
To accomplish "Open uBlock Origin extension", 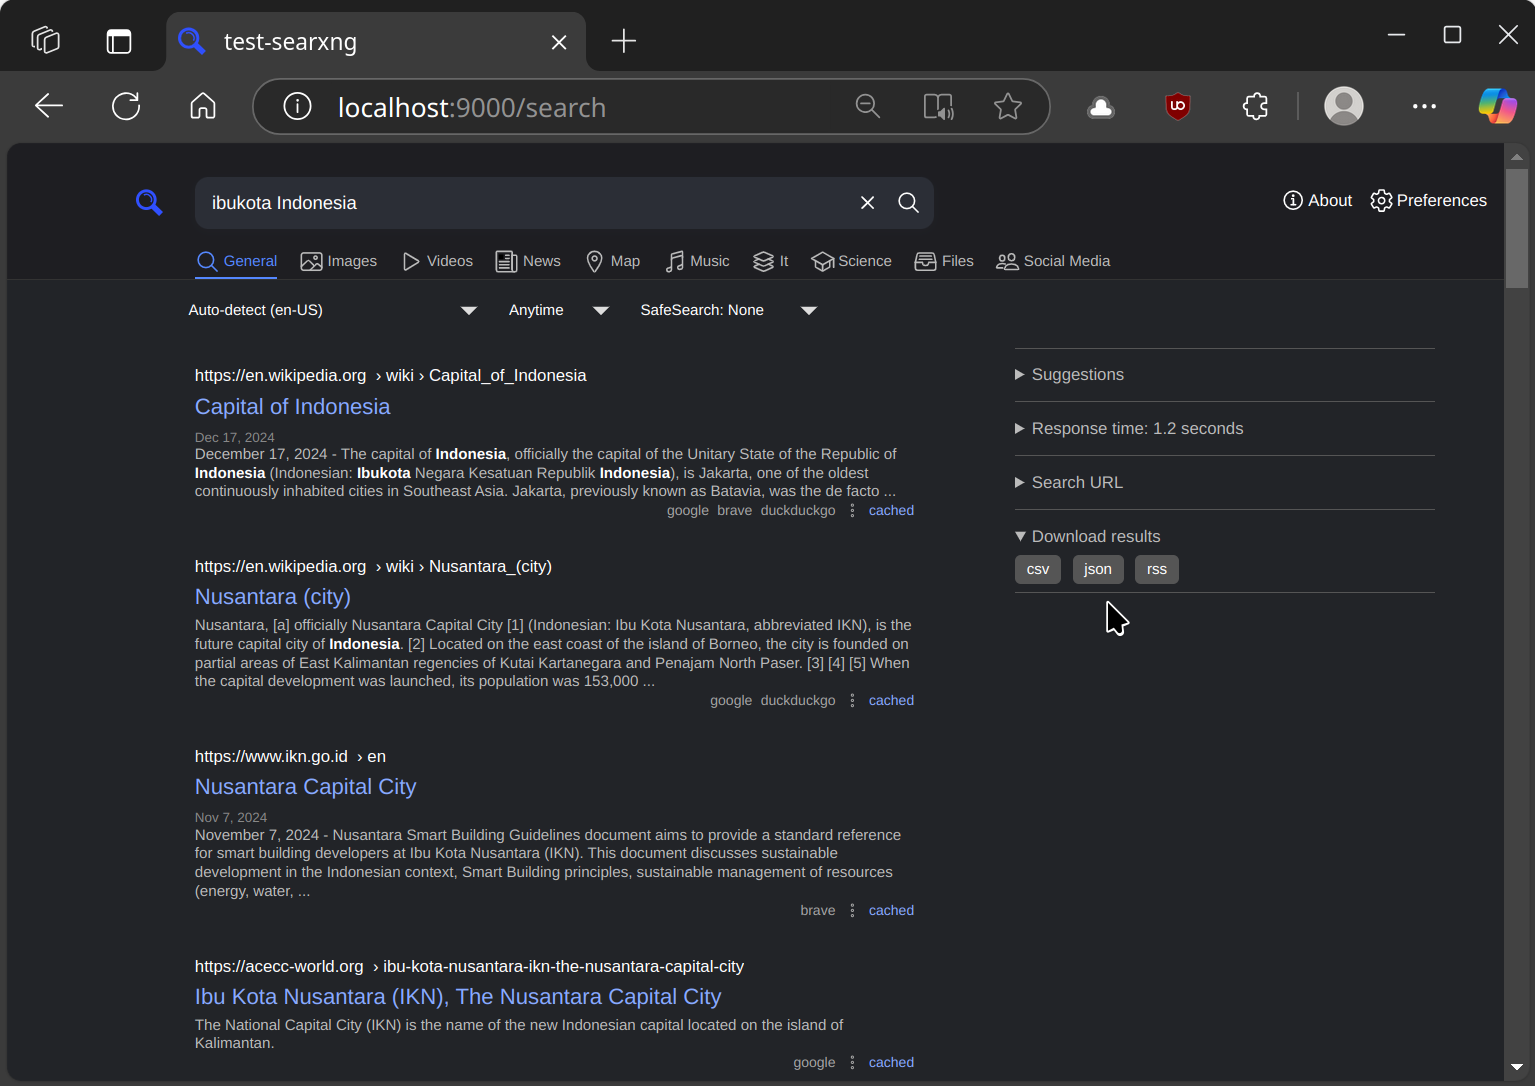I will click(1178, 107).
